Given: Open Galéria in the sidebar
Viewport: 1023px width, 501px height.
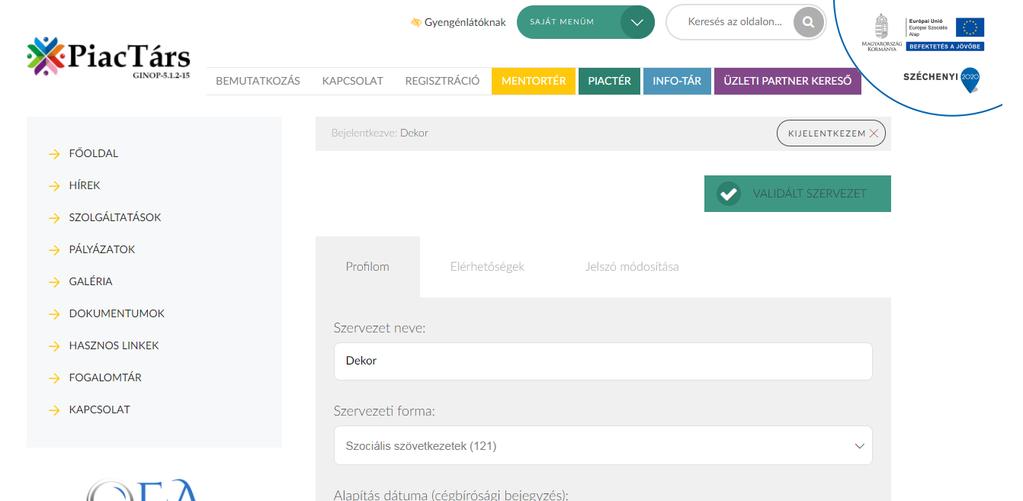Looking at the screenshot, I should pyautogui.click(x=91, y=282).
